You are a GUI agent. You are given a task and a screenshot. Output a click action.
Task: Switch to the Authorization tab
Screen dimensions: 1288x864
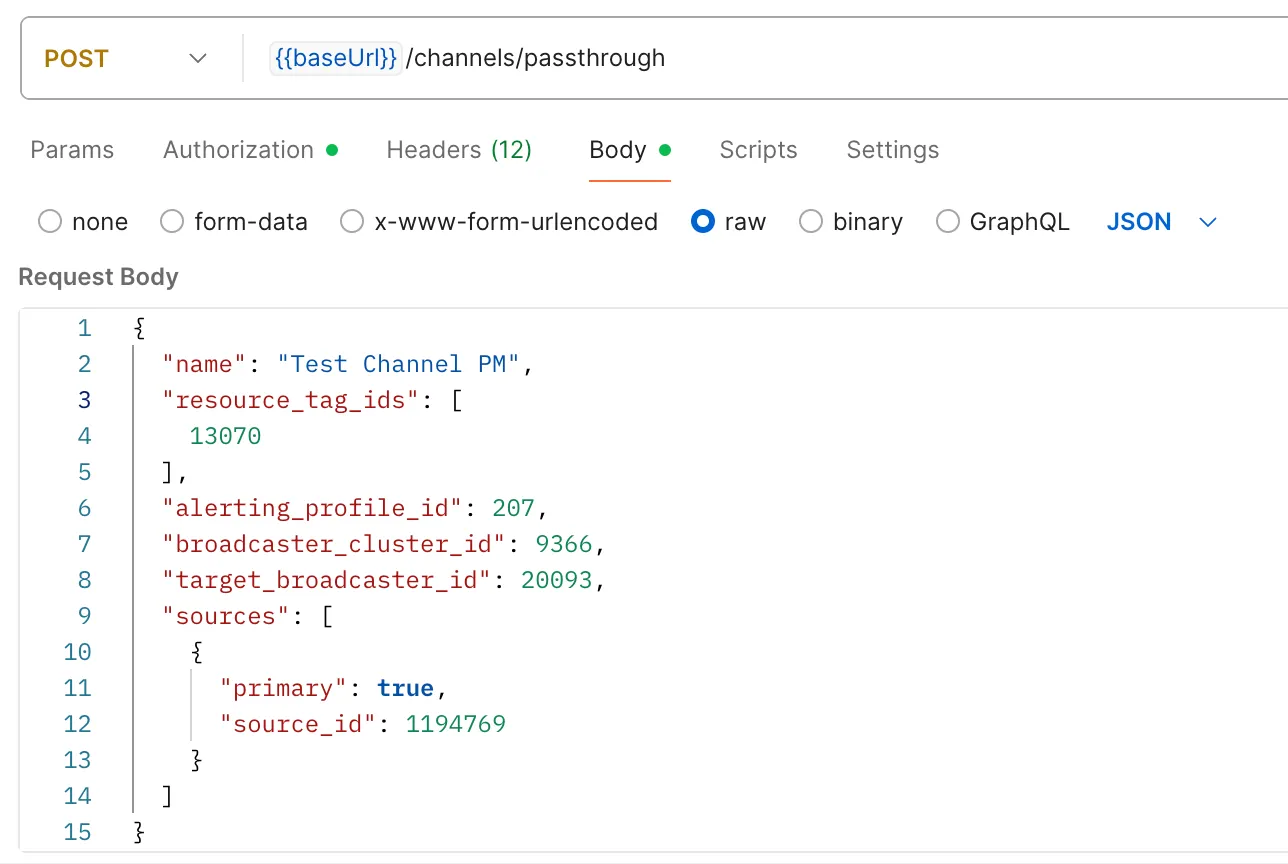[250, 150]
